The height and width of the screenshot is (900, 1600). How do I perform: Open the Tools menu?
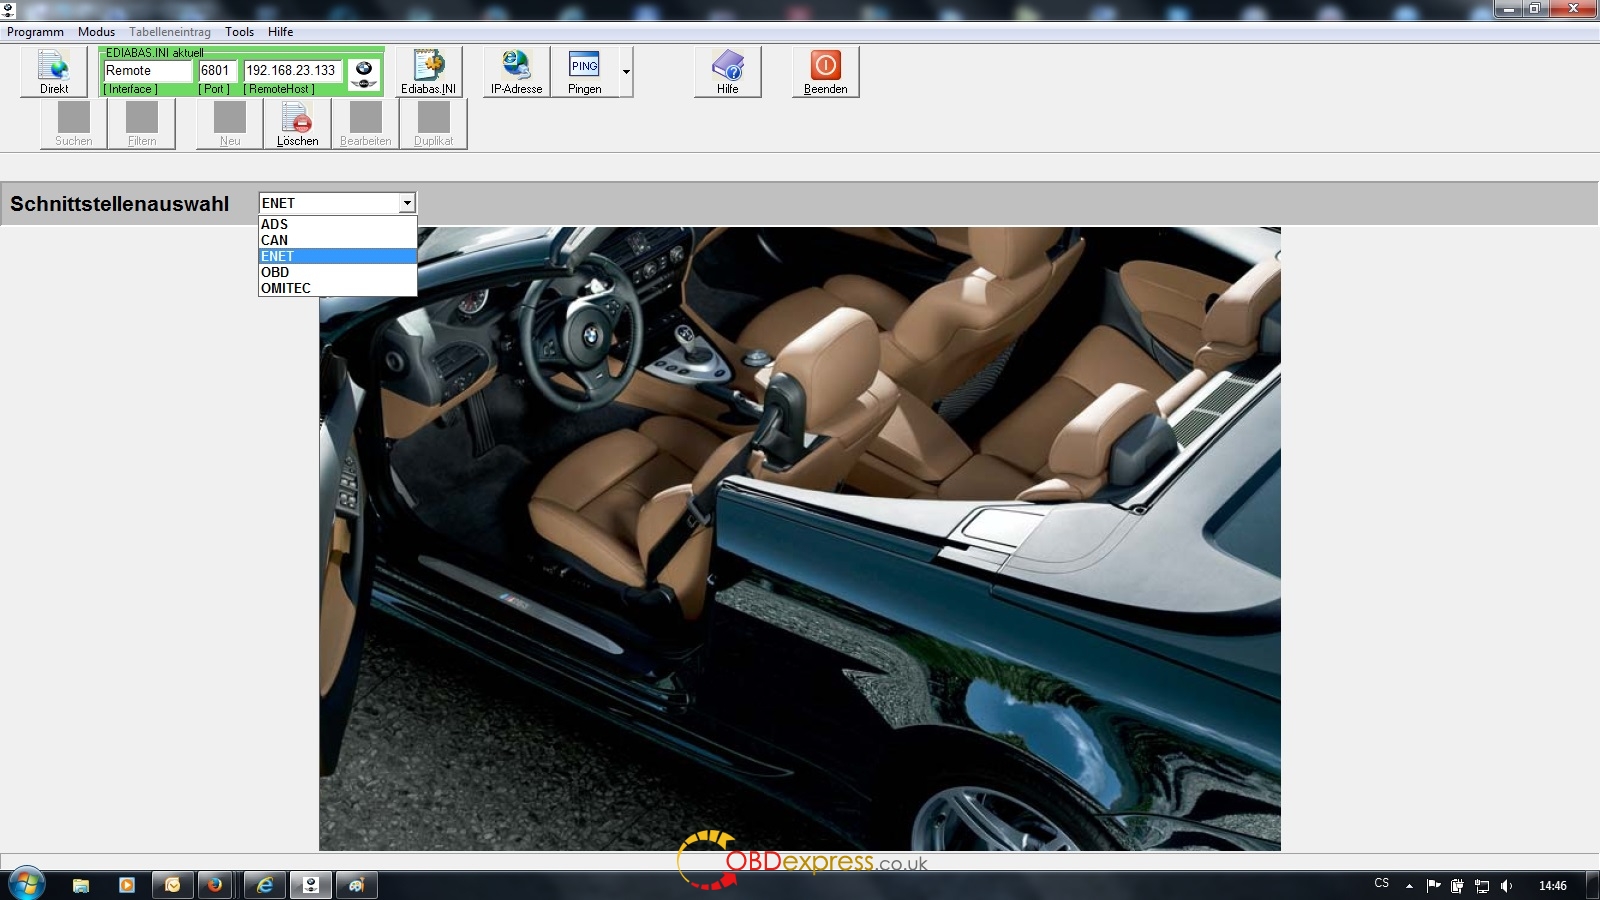tap(239, 32)
